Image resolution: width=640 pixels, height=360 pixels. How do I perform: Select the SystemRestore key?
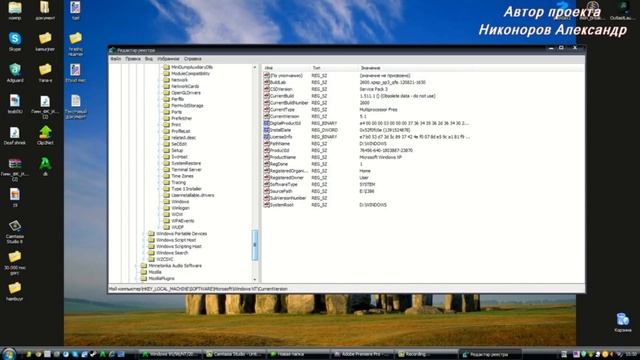pyautogui.click(x=186, y=163)
